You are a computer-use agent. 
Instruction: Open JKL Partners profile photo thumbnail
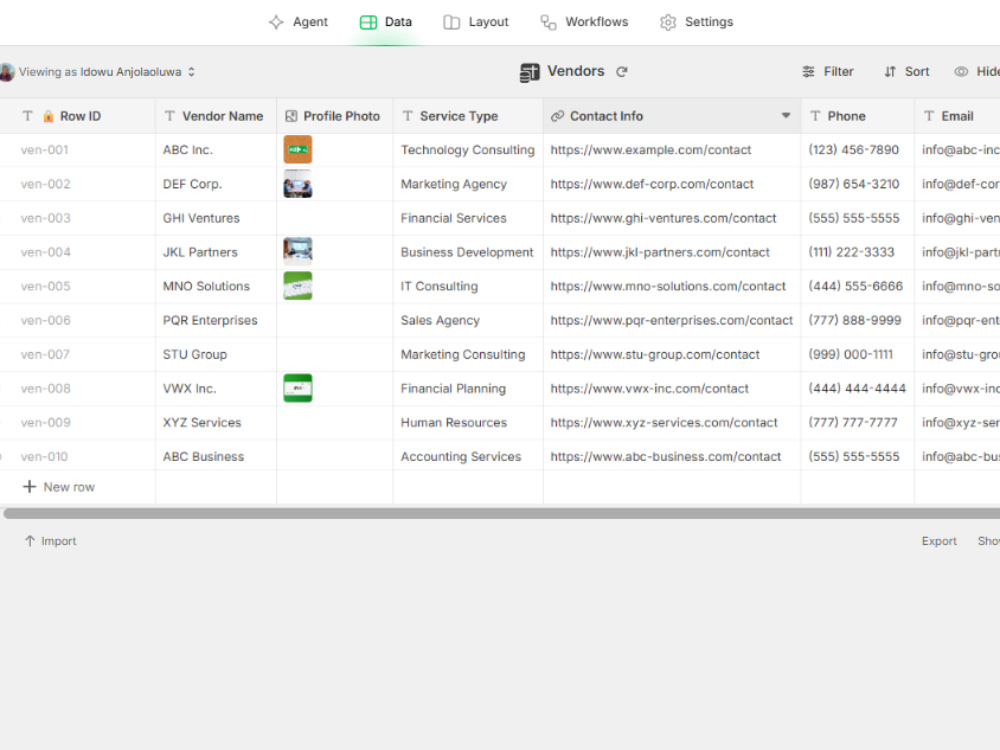(298, 252)
